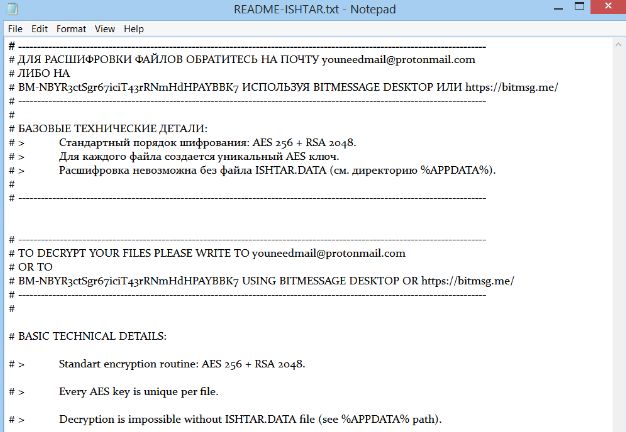Image resolution: width=626 pixels, height=432 pixels.
Task: Click the https://bitmsg.me/ URL in the Russian section
Action: click(x=510, y=87)
